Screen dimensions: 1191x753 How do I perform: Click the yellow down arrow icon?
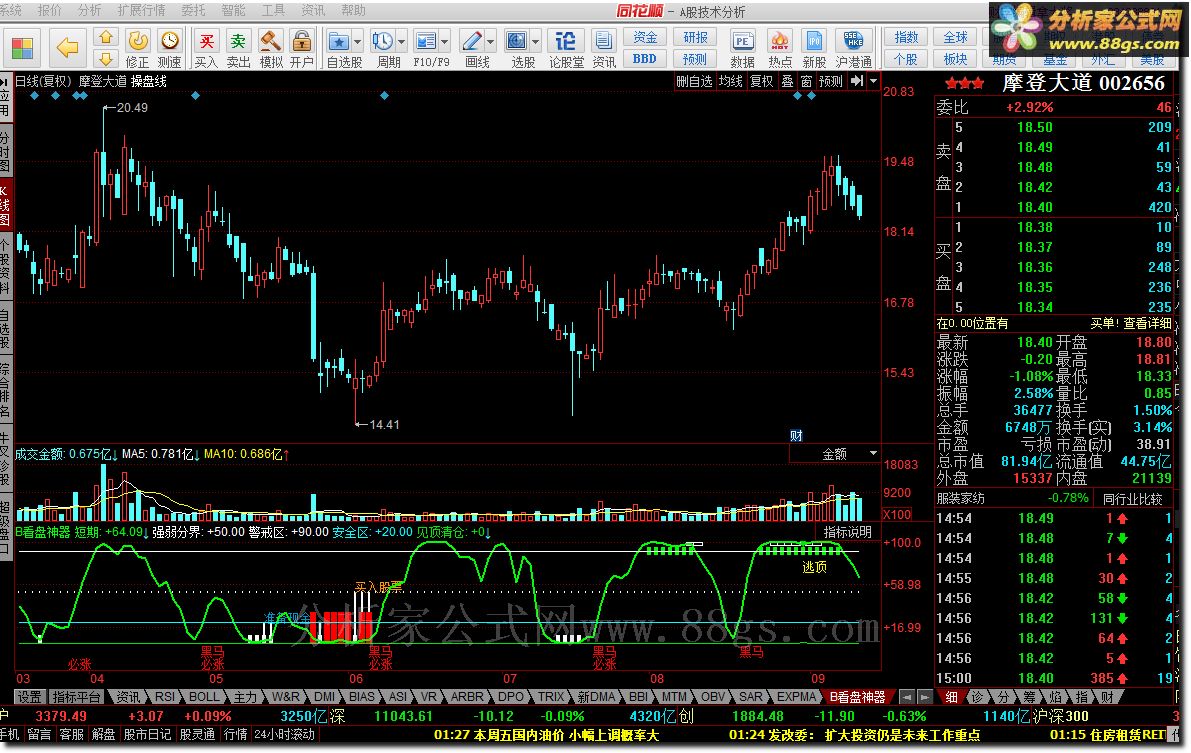[x=106, y=59]
